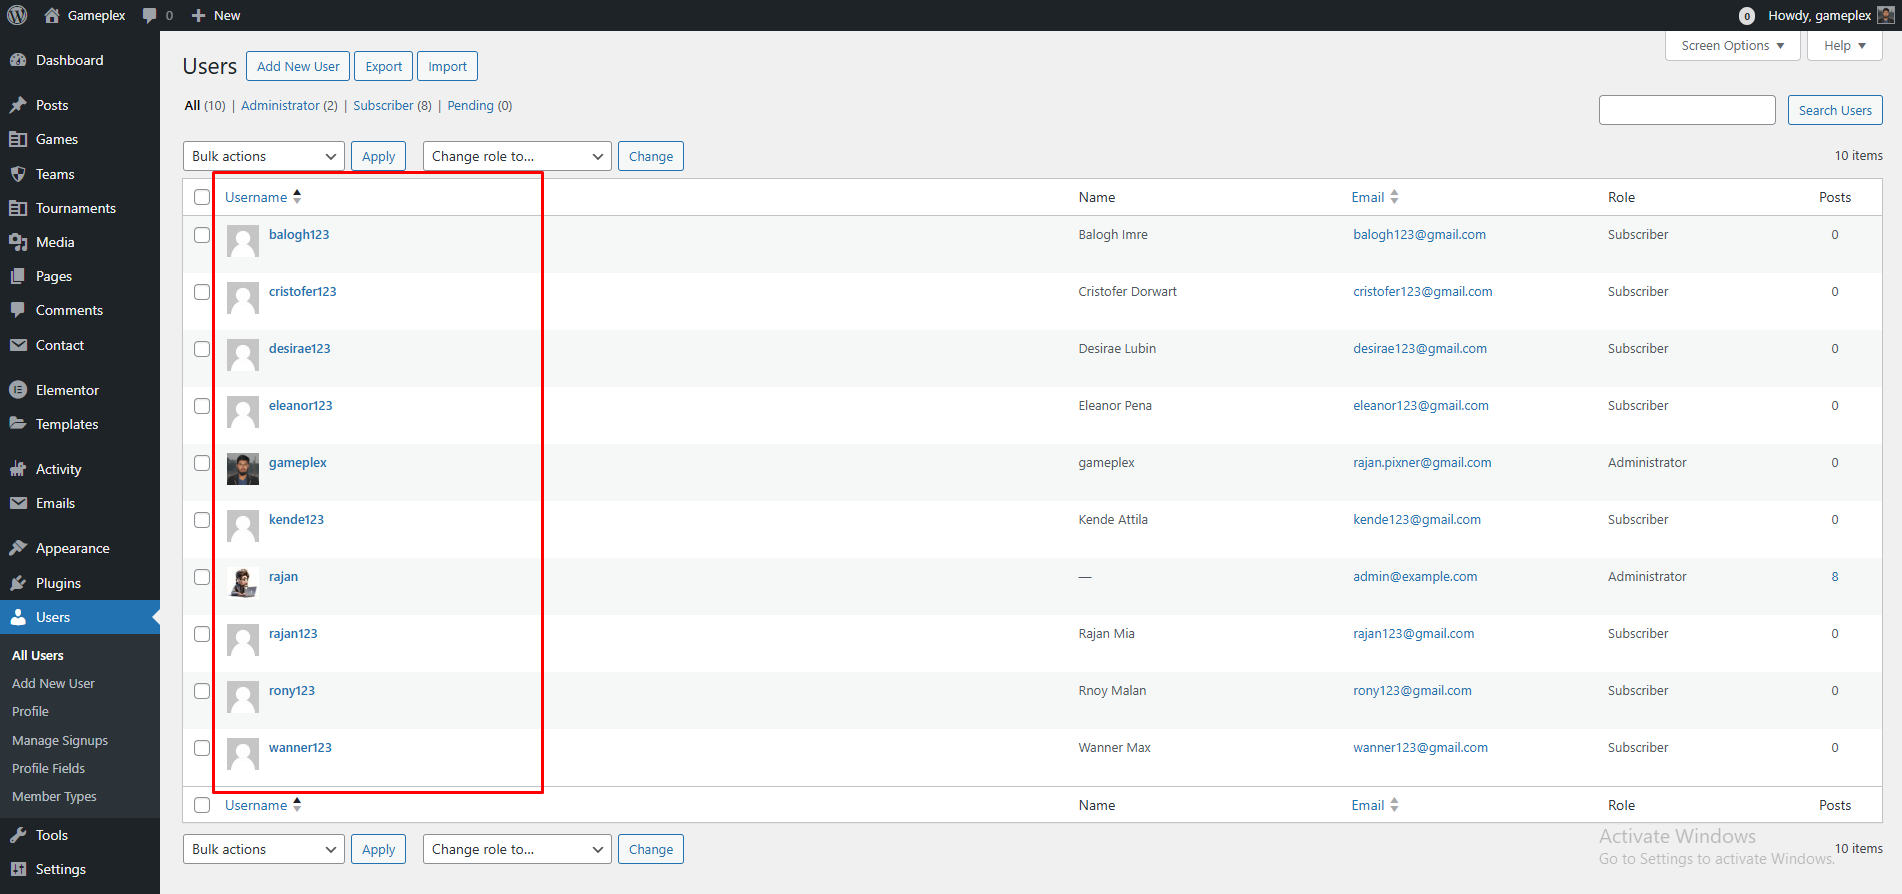Select the rajan user checkbox
1902x894 pixels.
[x=202, y=577]
